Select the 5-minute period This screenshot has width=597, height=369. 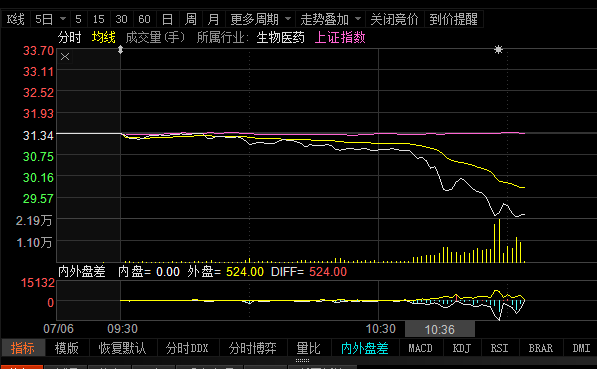click(x=78, y=19)
